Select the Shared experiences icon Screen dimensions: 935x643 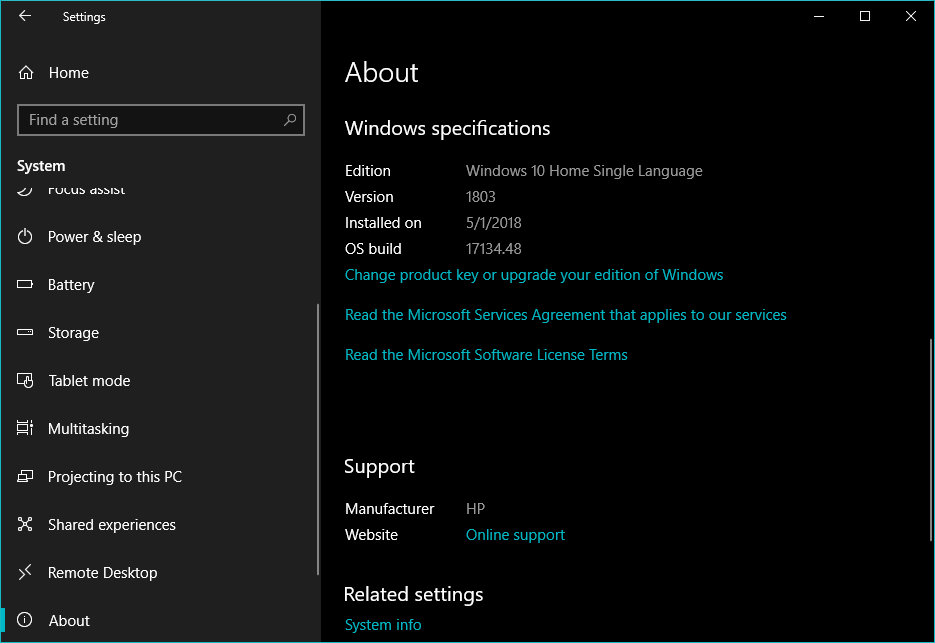pos(26,525)
